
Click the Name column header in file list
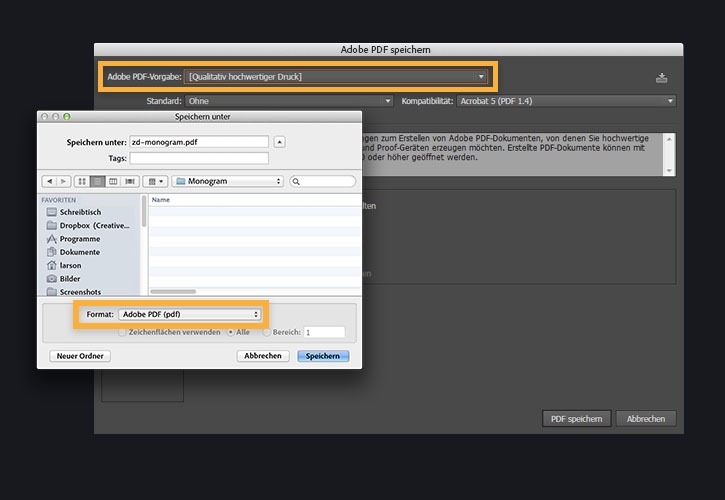[x=161, y=200]
